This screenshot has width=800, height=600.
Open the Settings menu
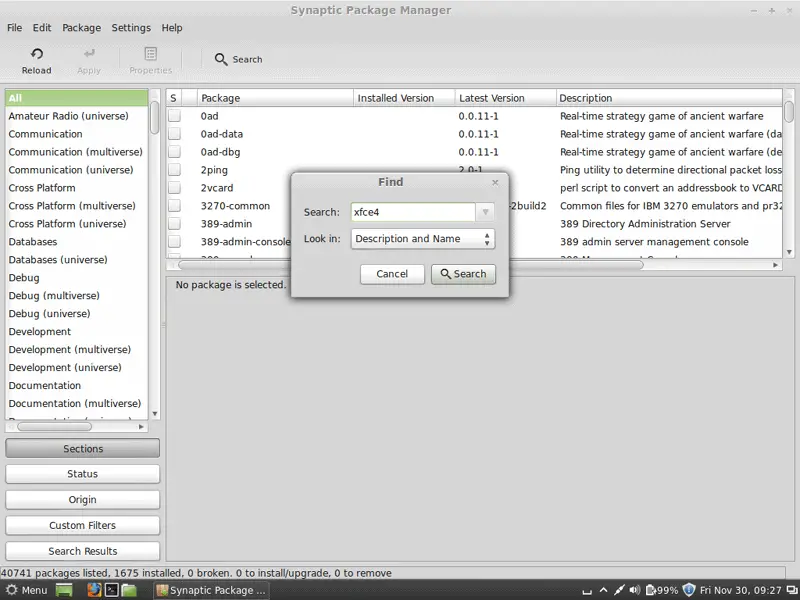tap(131, 28)
